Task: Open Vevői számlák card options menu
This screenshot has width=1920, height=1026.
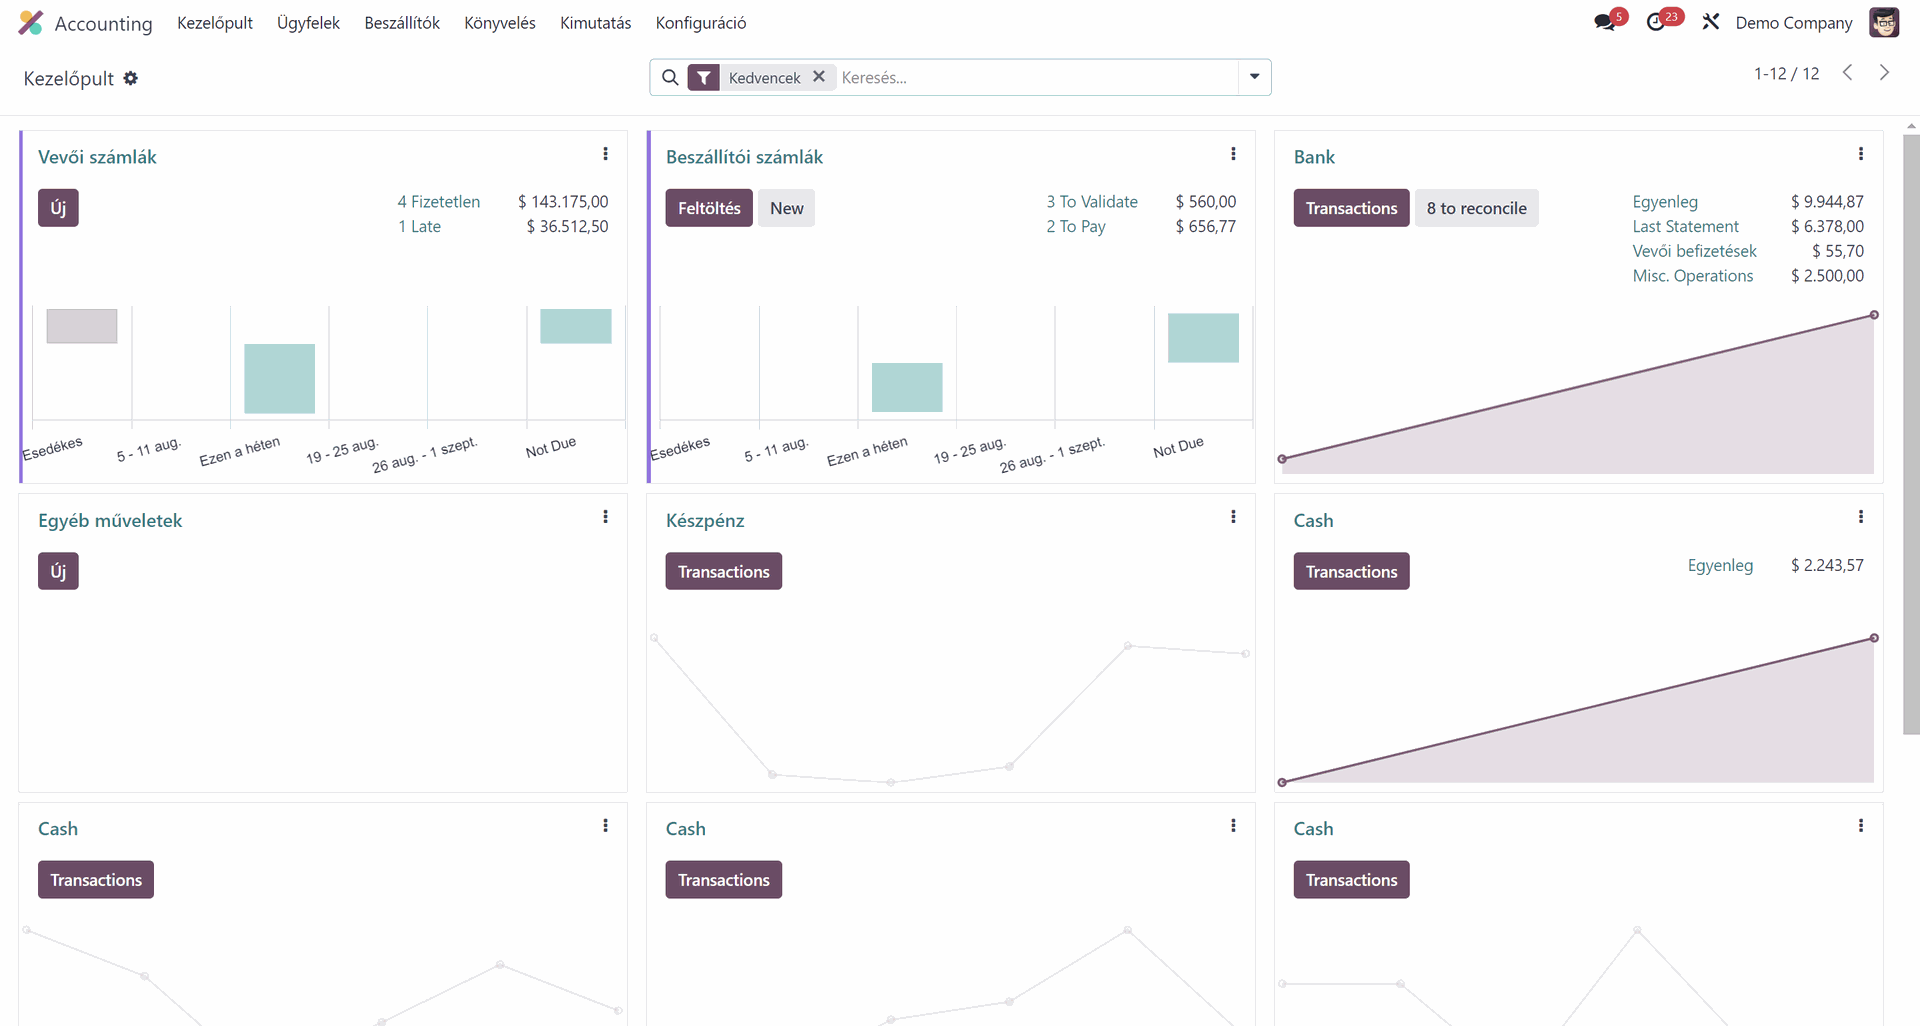Action: point(605,154)
